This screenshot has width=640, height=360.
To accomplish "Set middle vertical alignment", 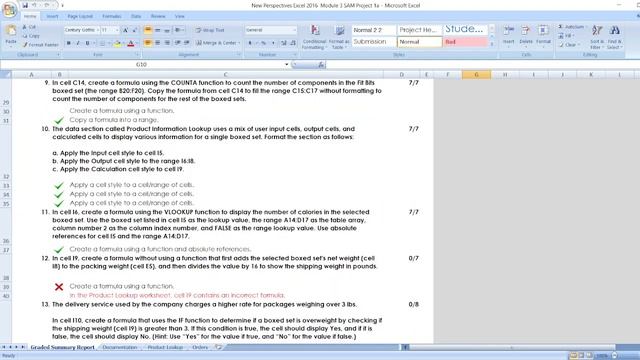I will coord(158,30).
